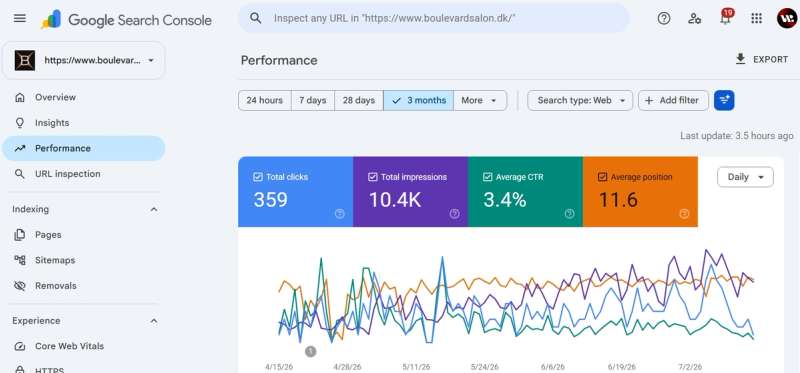Screen dimensions: 800x373
Task: Click the HTTPS lock icon
Action: point(20,369)
